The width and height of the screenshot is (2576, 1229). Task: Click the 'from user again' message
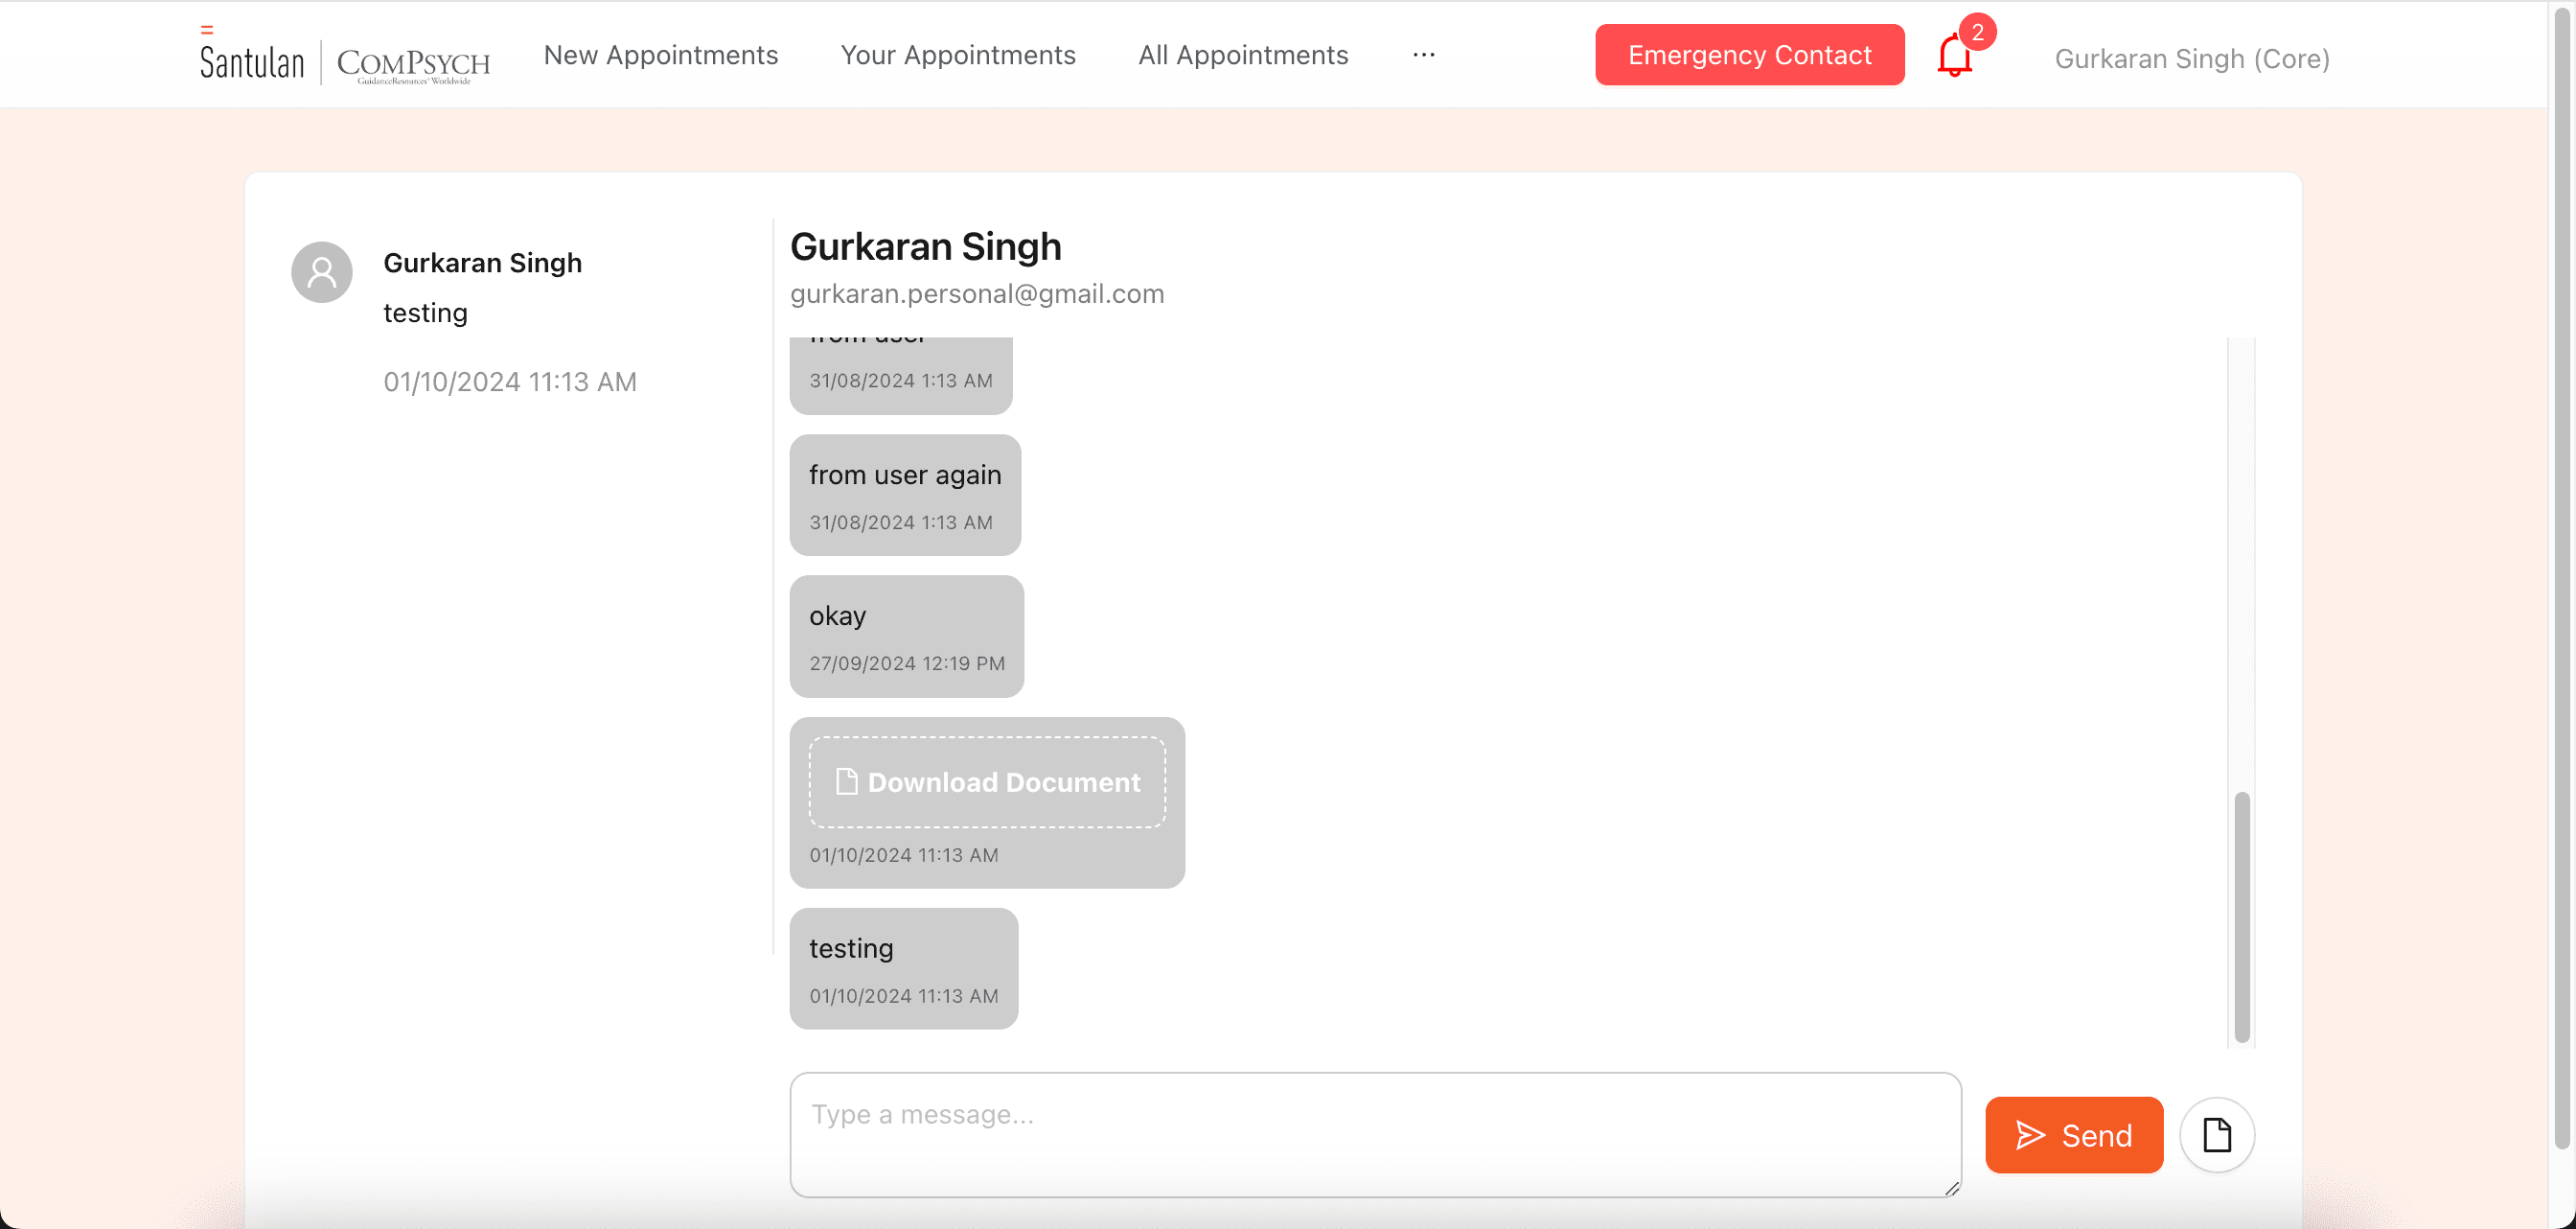coord(905,495)
